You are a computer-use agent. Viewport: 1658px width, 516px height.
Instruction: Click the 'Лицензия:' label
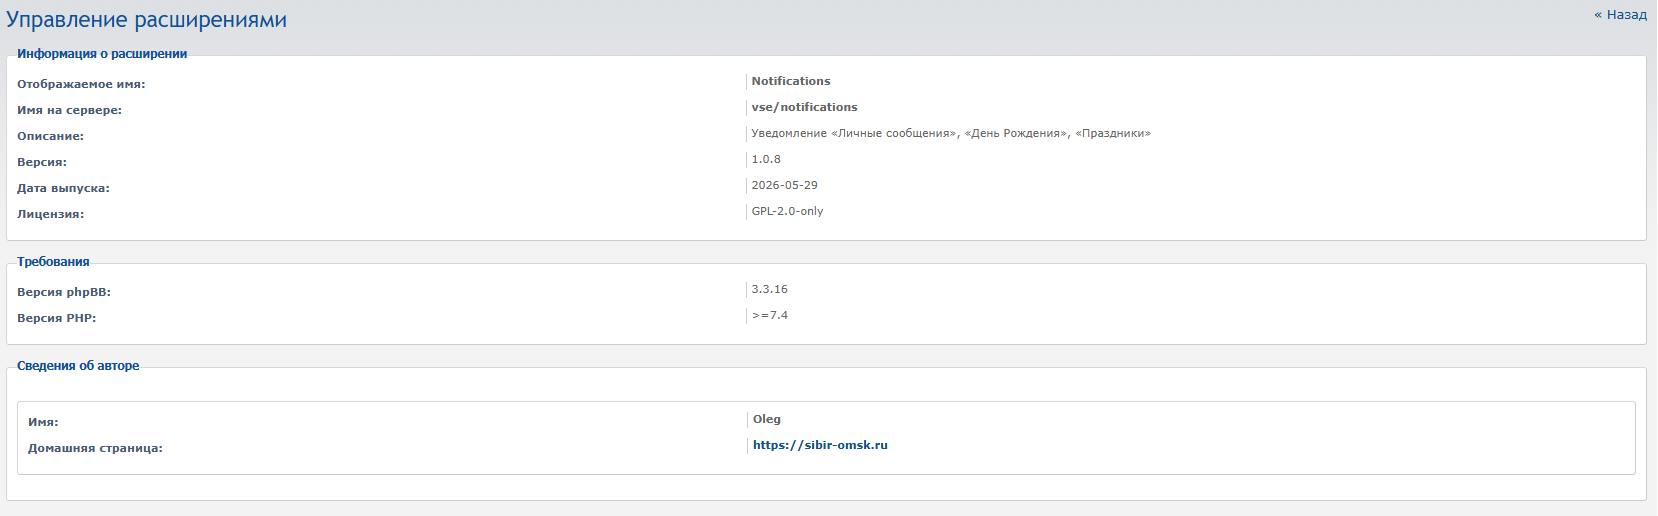[x=50, y=214]
